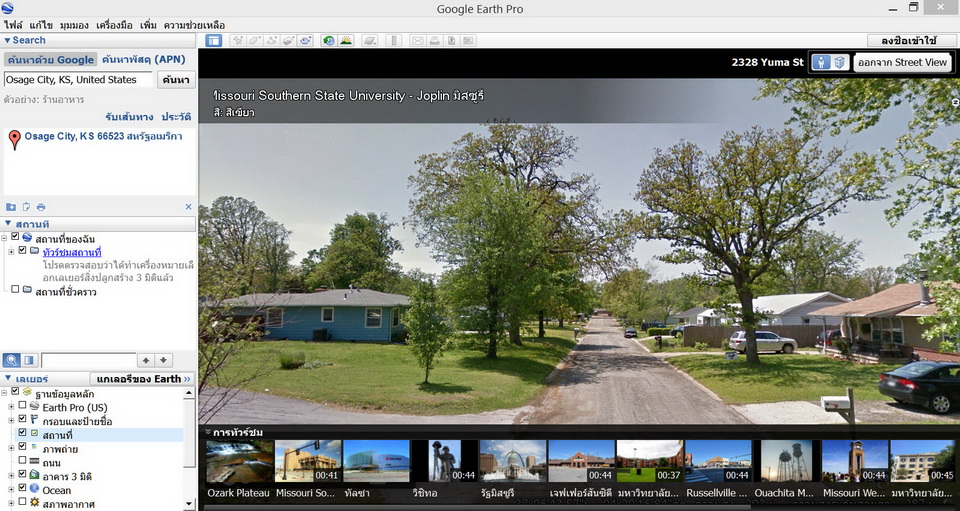Add a placemark with the pushpin icon
The image size is (960, 511).
point(238,40)
